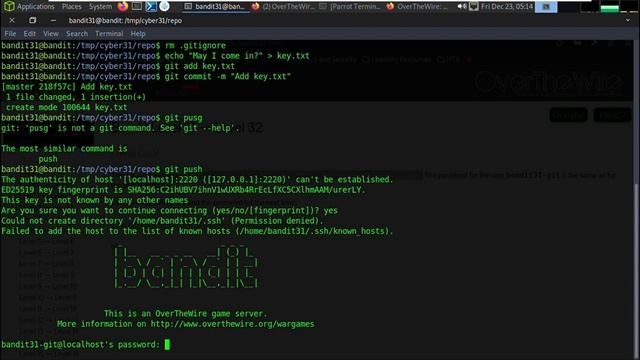
Task: Click the "'pusg' is not a git command" line
Action: pos(120,128)
